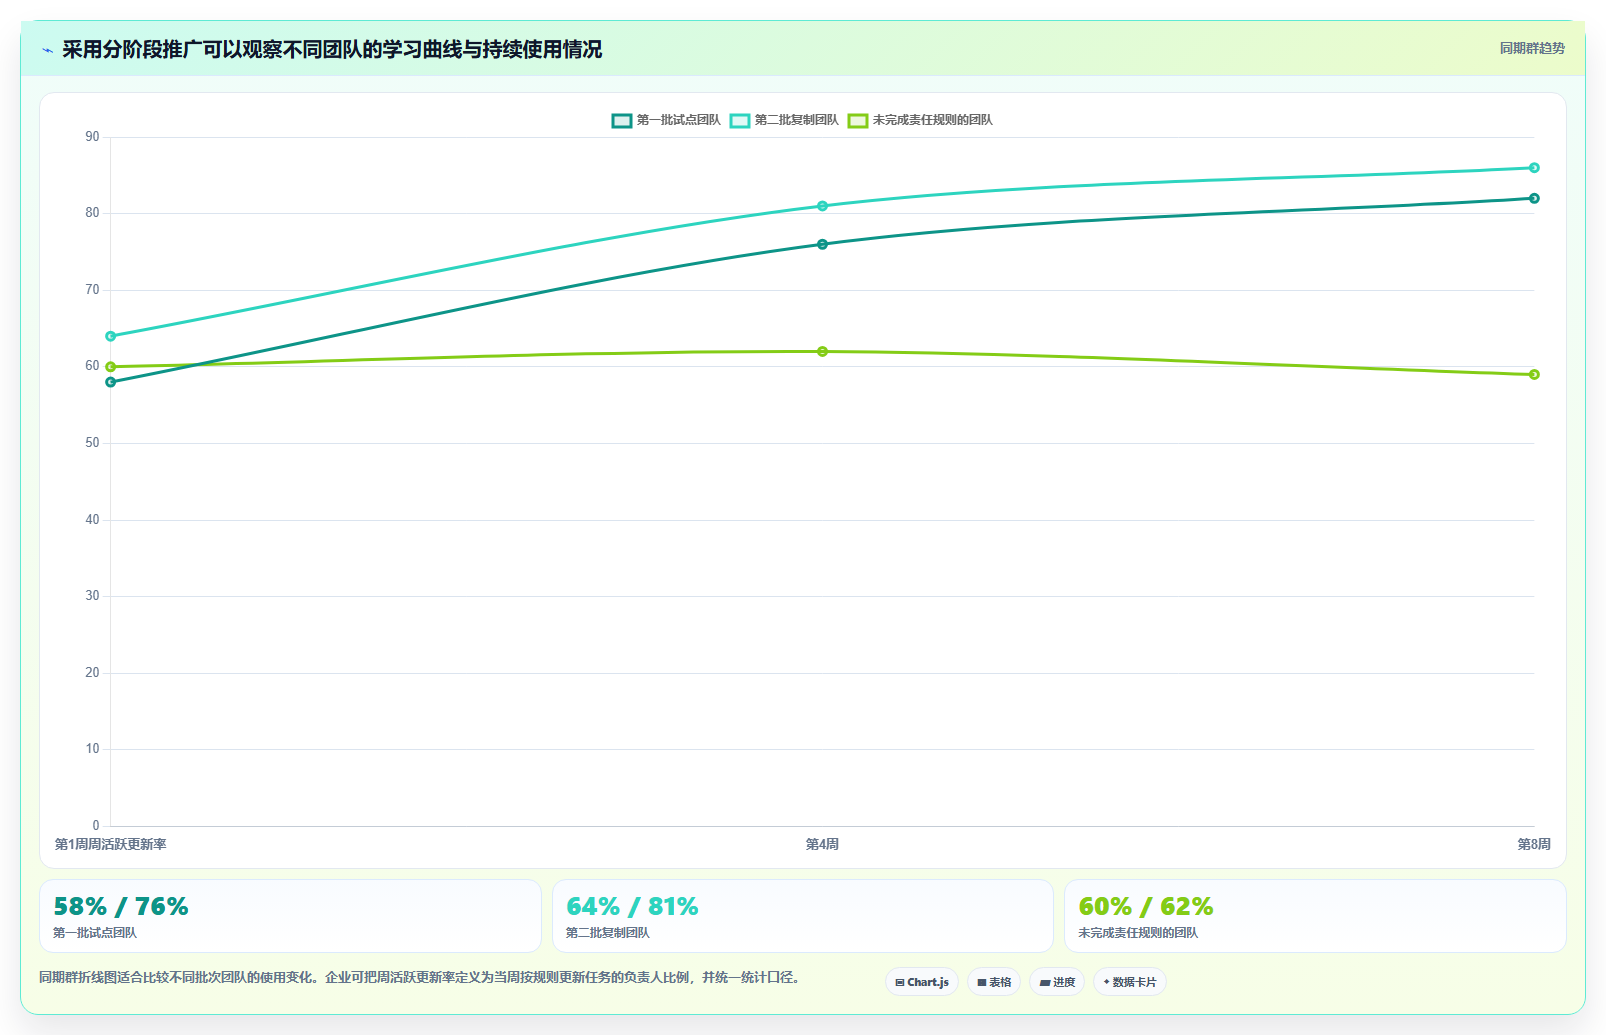
Task: Click the 第8周 x-axis label
Action: coord(1534,845)
